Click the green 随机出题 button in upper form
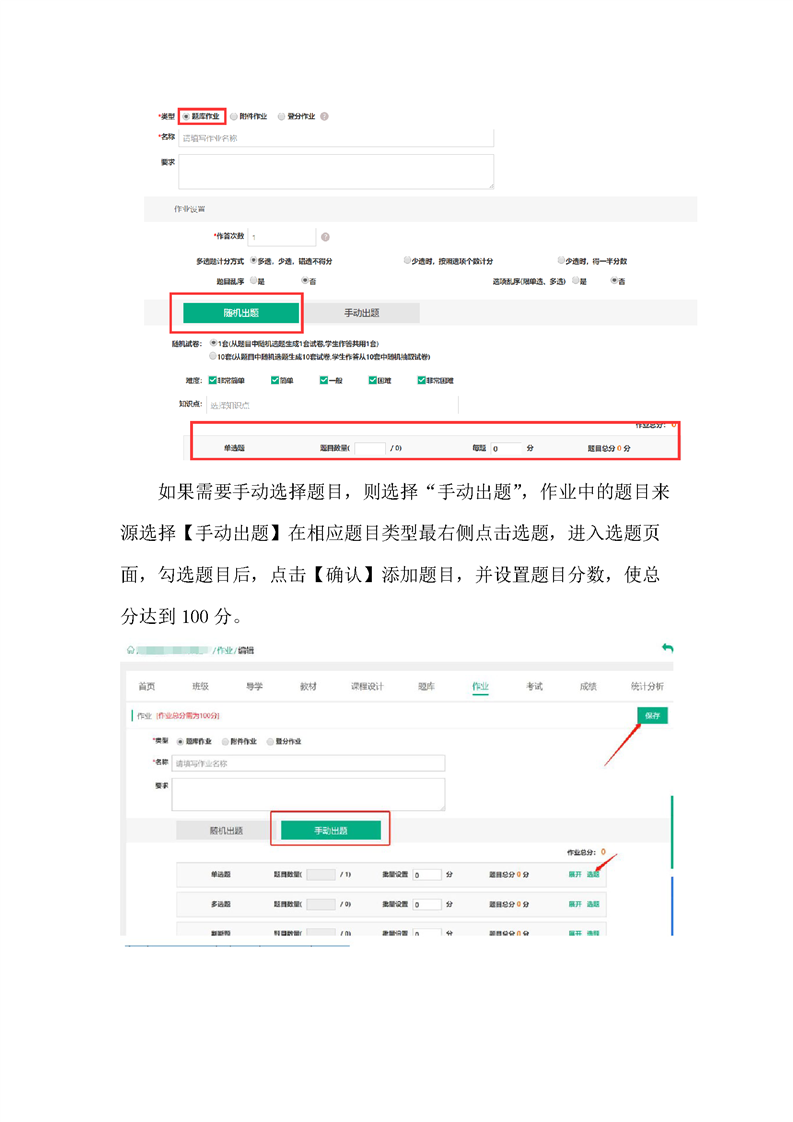The height and width of the screenshot is (1122, 793). tap(240, 313)
